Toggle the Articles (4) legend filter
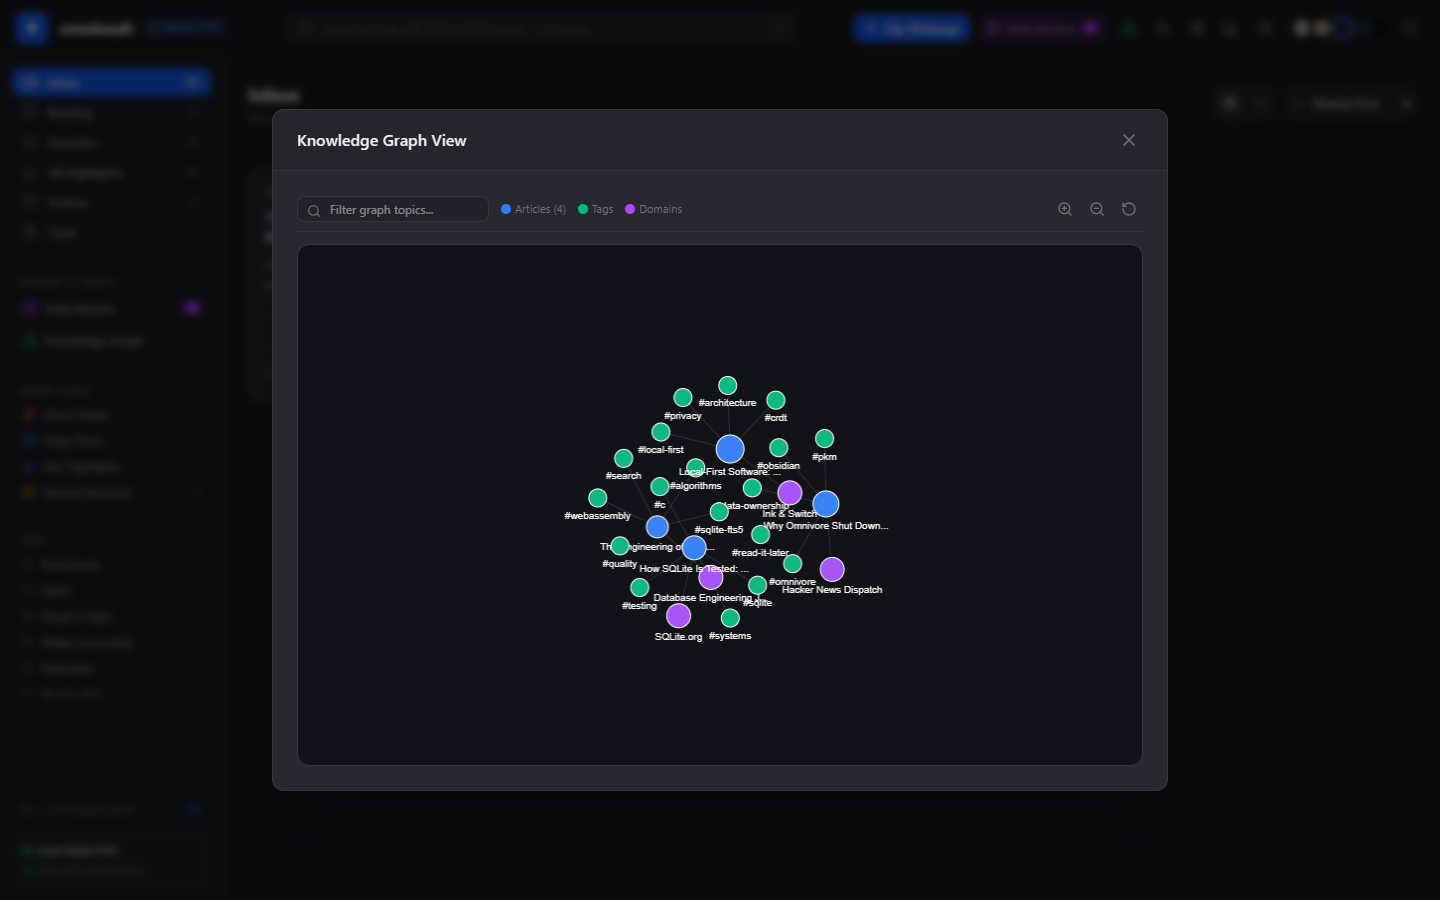The image size is (1440, 900). point(534,209)
